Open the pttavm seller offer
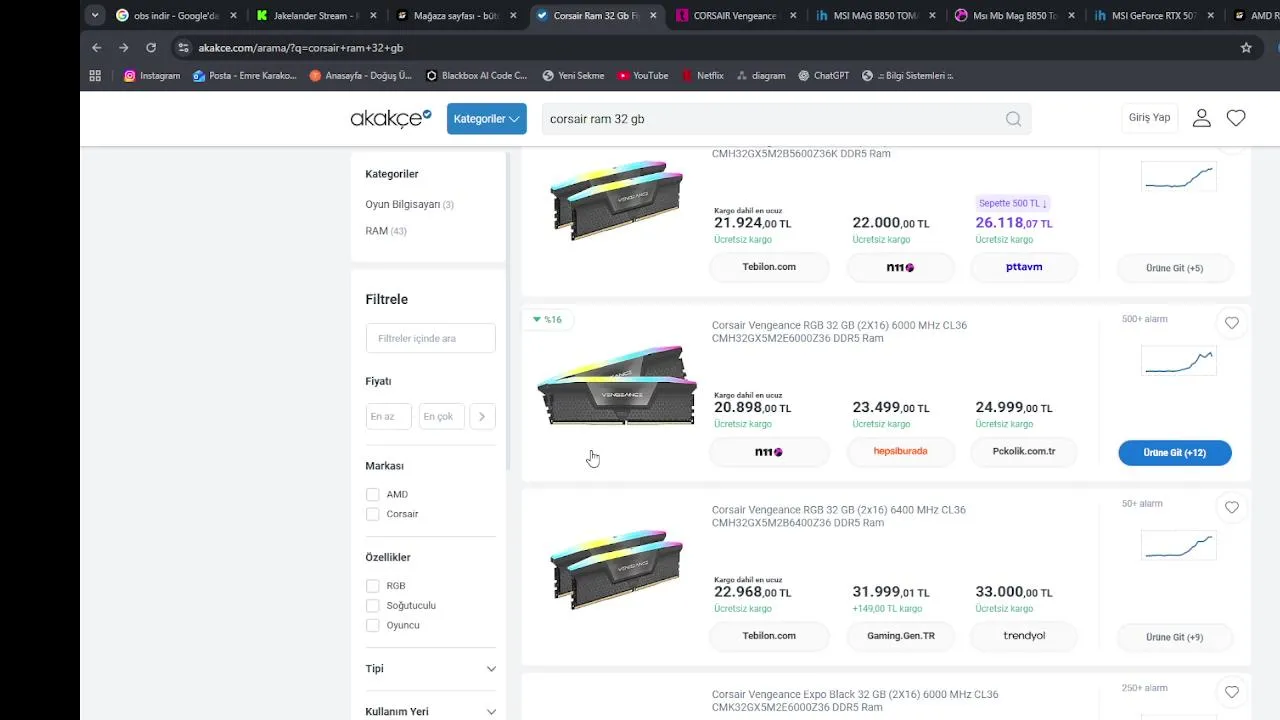The image size is (1280, 720). (x=1024, y=267)
